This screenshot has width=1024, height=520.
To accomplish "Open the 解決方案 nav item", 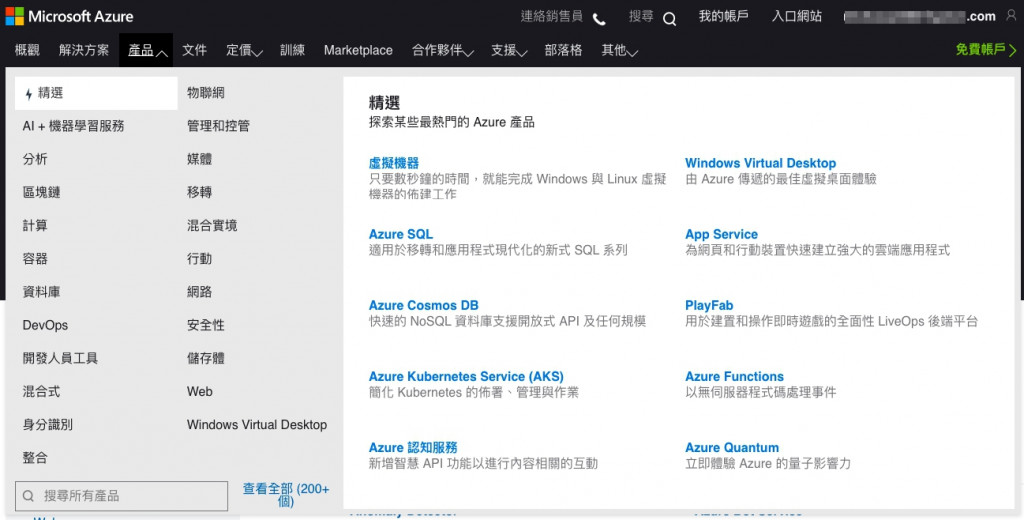I will 84,50.
